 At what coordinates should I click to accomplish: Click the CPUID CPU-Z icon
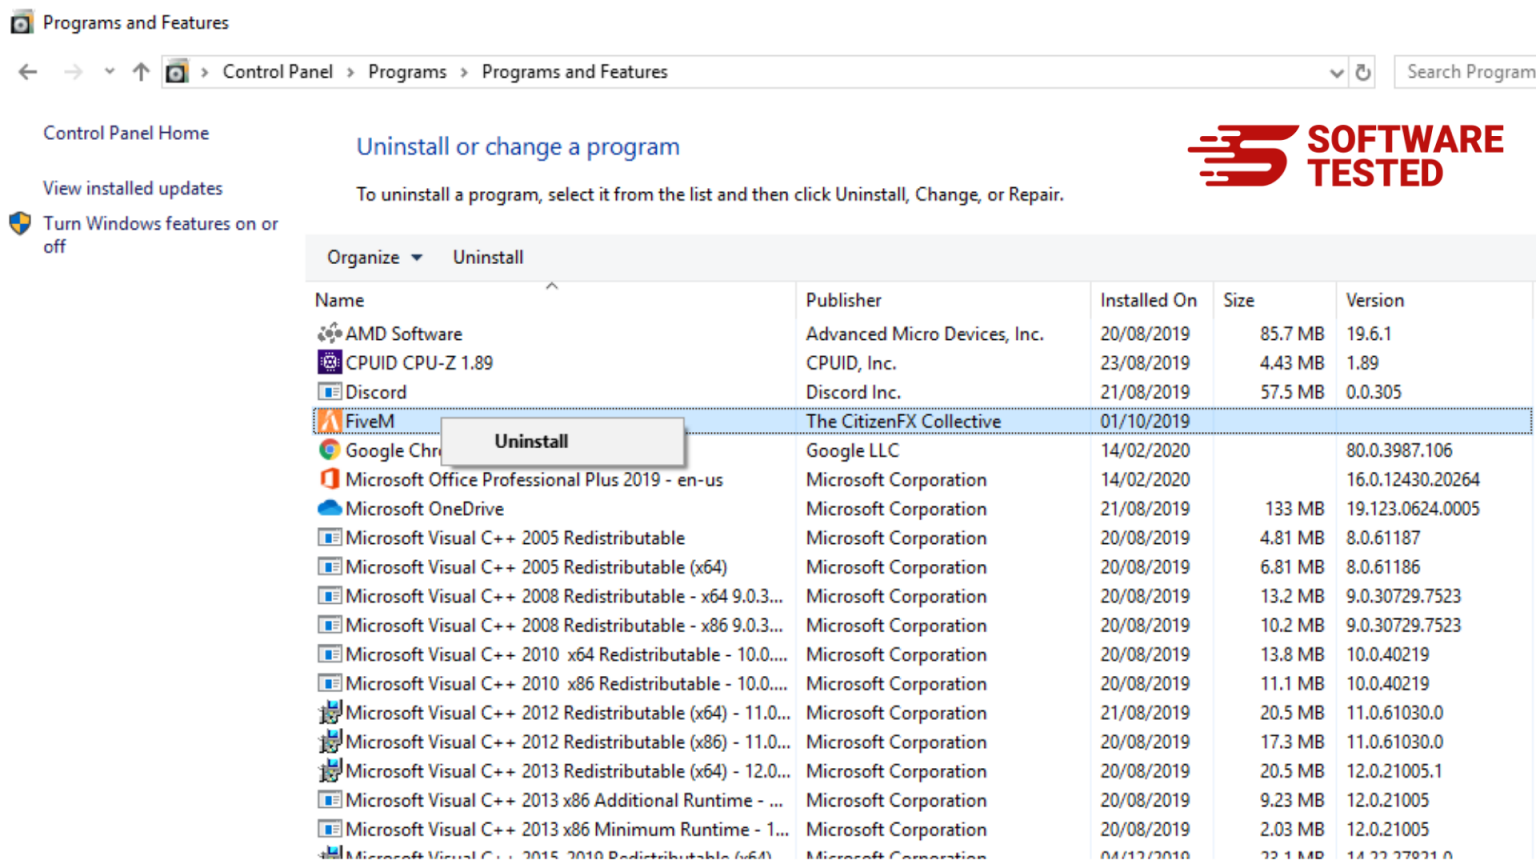[329, 362]
